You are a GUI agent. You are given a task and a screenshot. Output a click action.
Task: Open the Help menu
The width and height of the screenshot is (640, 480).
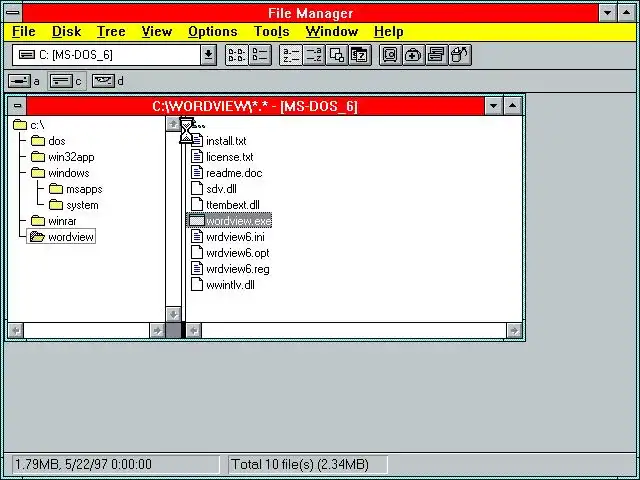pos(389,32)
